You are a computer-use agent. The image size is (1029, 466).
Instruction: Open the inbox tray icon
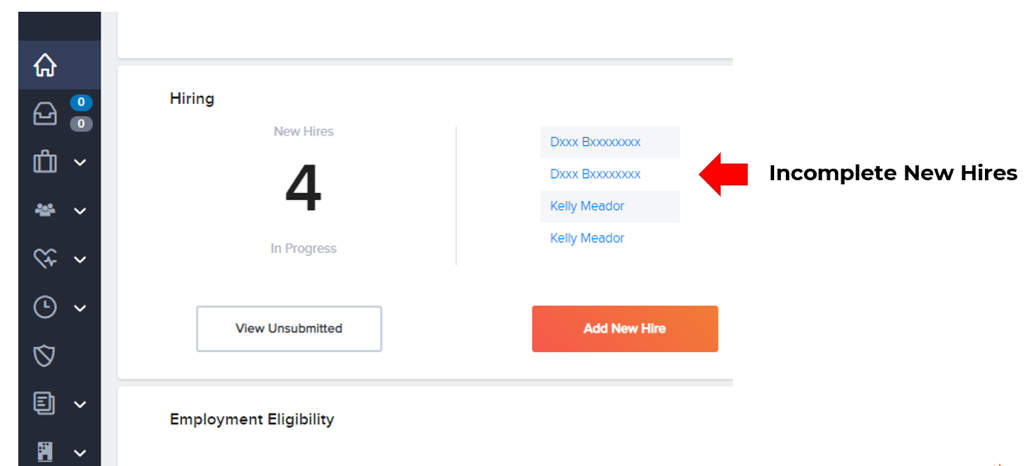pos(45,114)
